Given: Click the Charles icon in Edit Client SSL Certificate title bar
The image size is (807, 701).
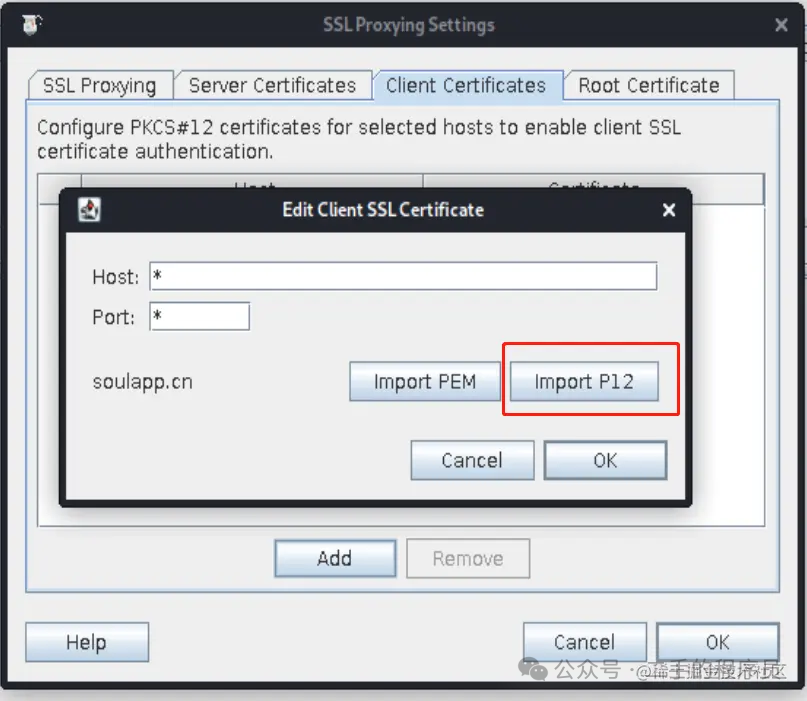Looking at the screenshot, I should (90, 210).
